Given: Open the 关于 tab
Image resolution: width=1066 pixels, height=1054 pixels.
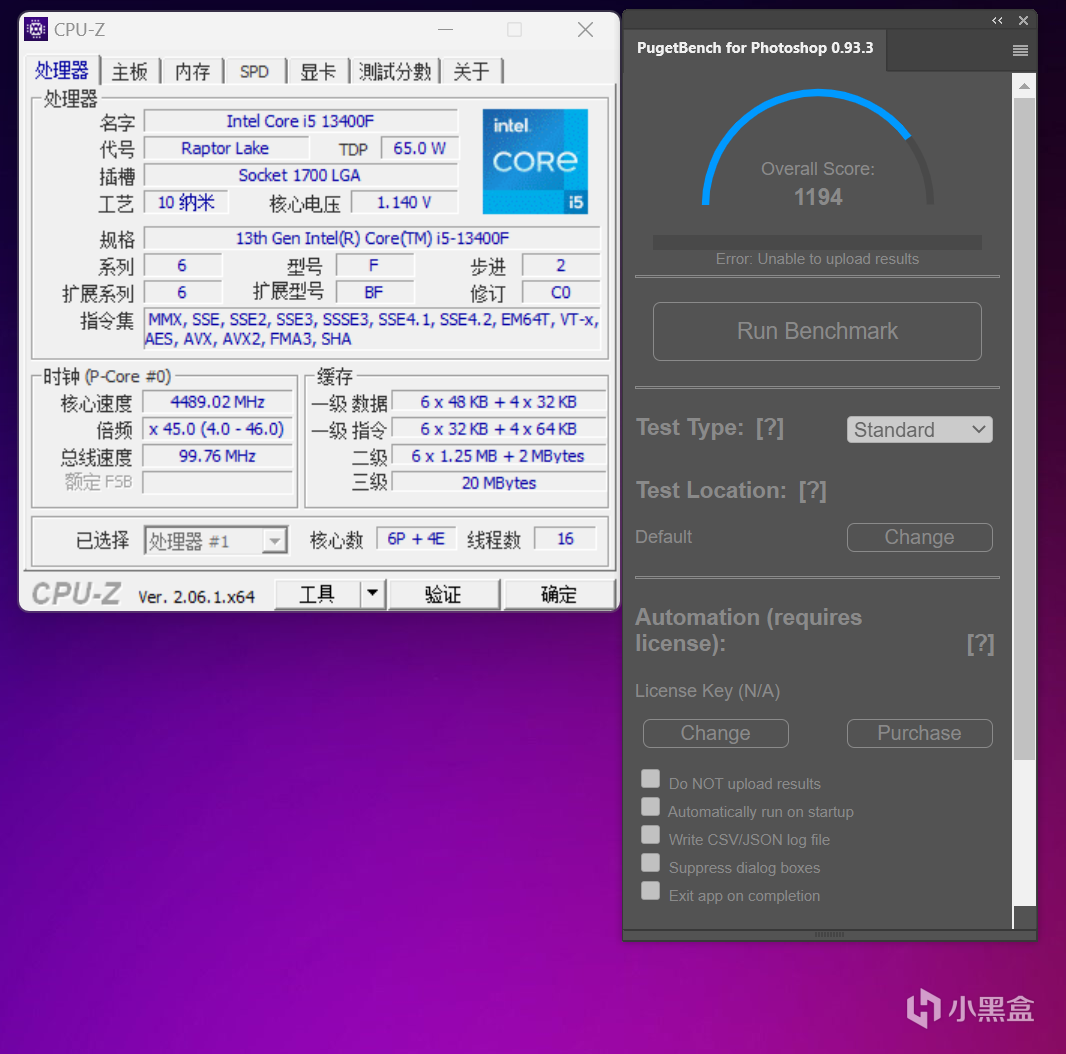Looking at the screenshot, I should tap(471, 71).
